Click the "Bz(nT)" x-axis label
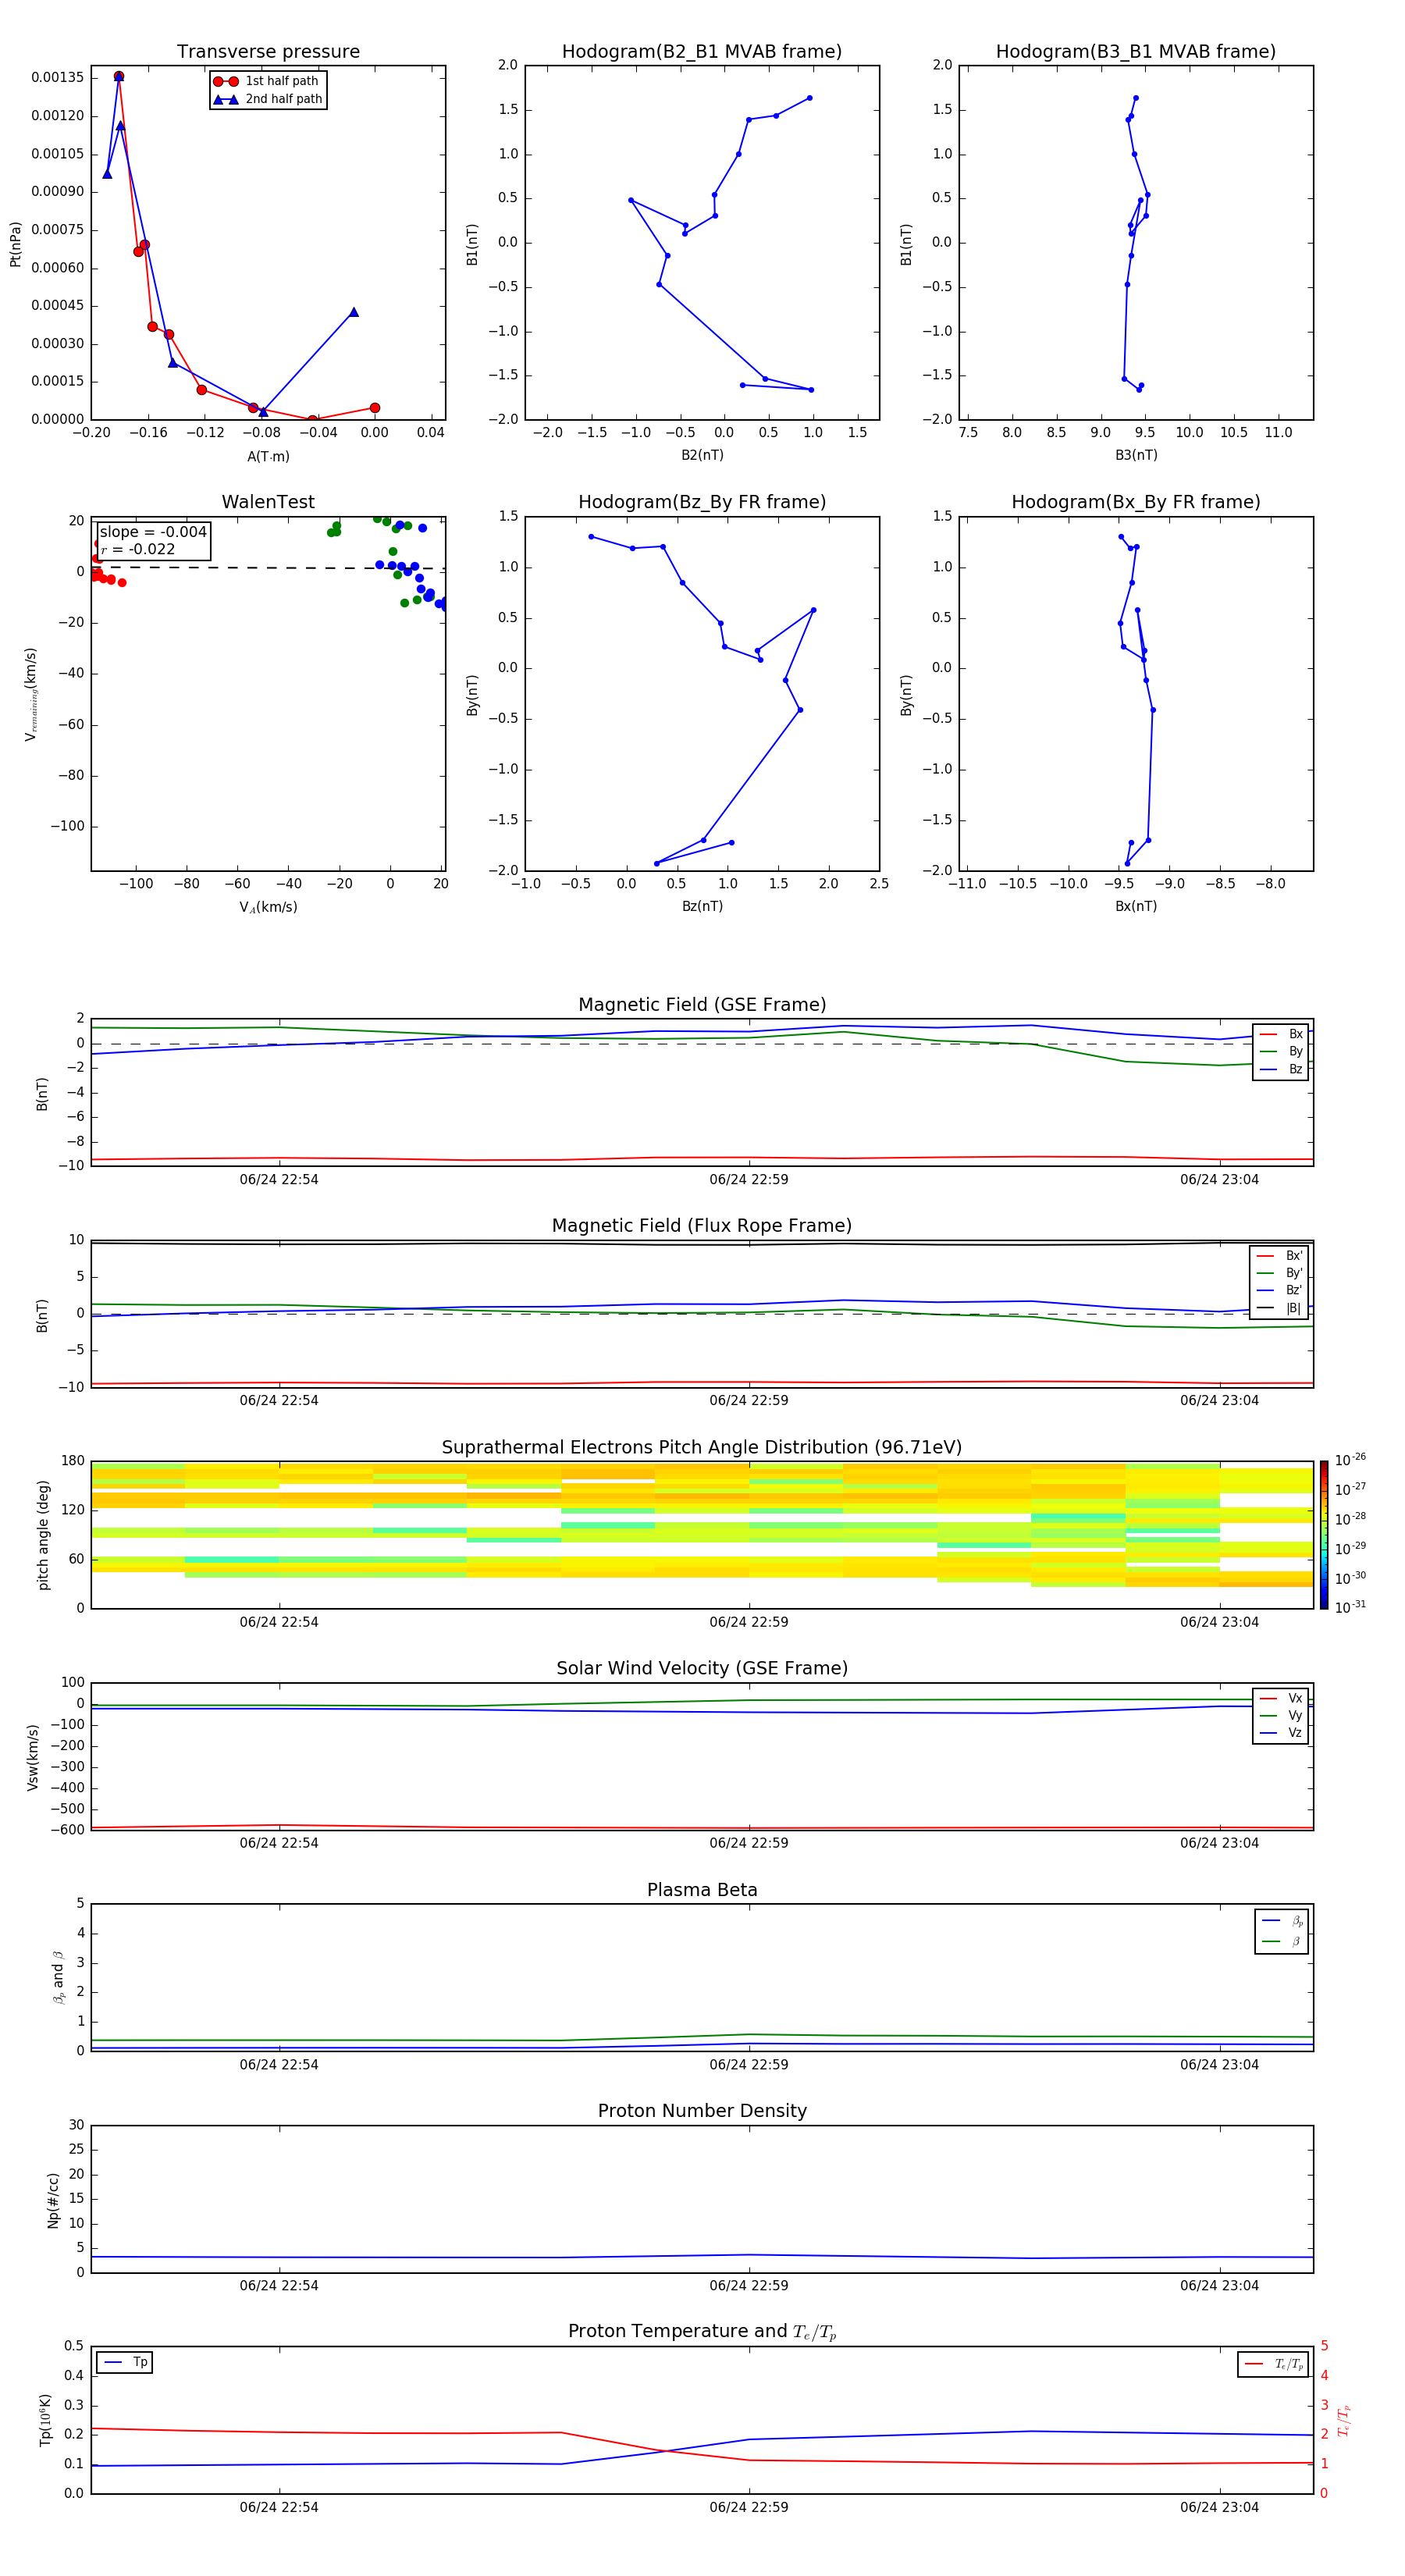The image size is (1405, 2576). (702, 906)
